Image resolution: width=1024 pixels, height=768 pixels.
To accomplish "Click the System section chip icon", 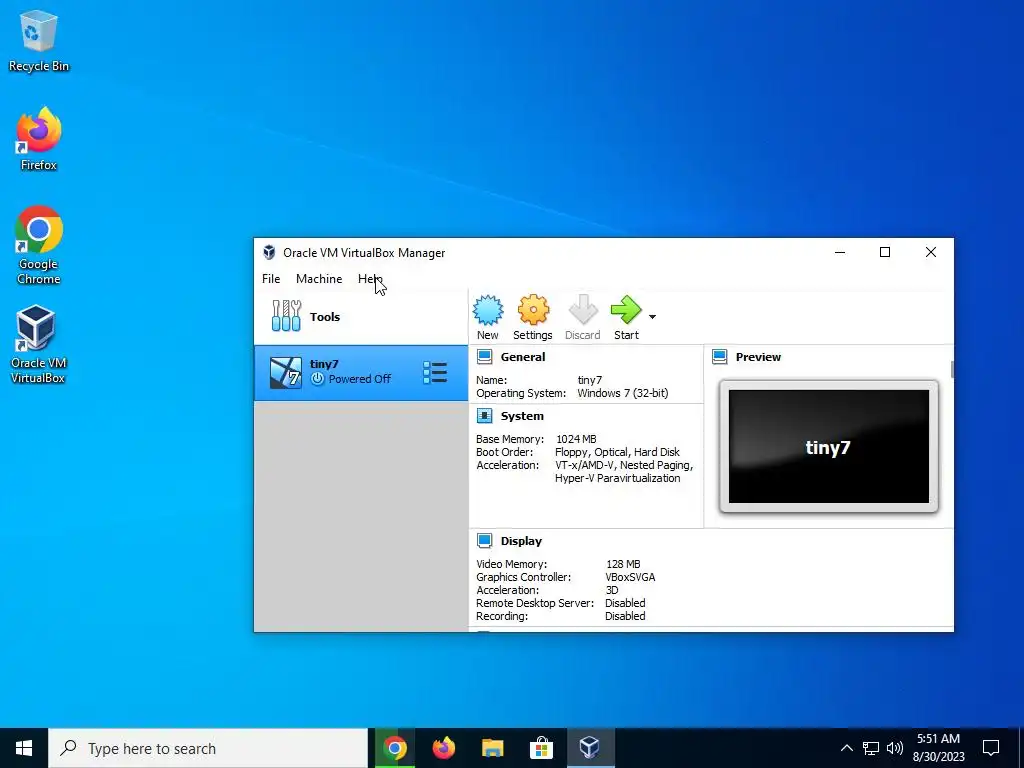I will pos(485,416).
